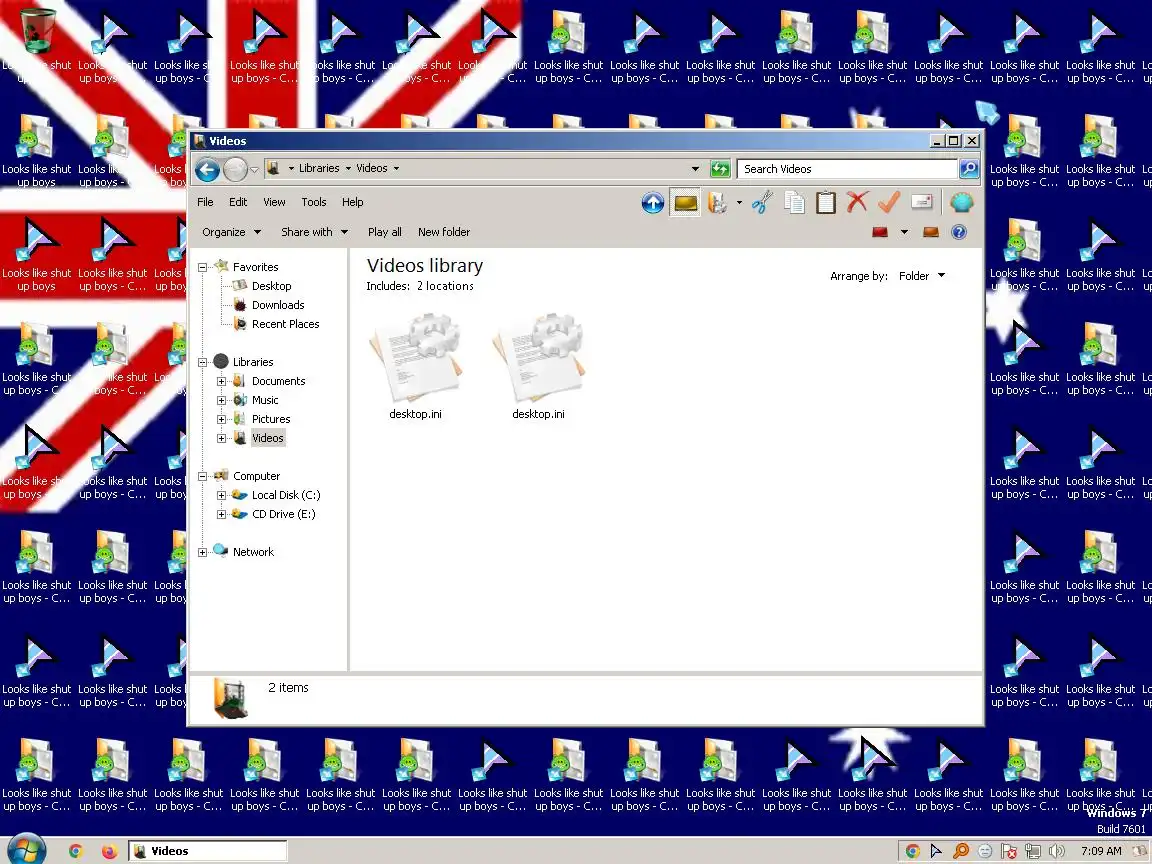Click the Copy pages icon

click(x=795, y=202)
